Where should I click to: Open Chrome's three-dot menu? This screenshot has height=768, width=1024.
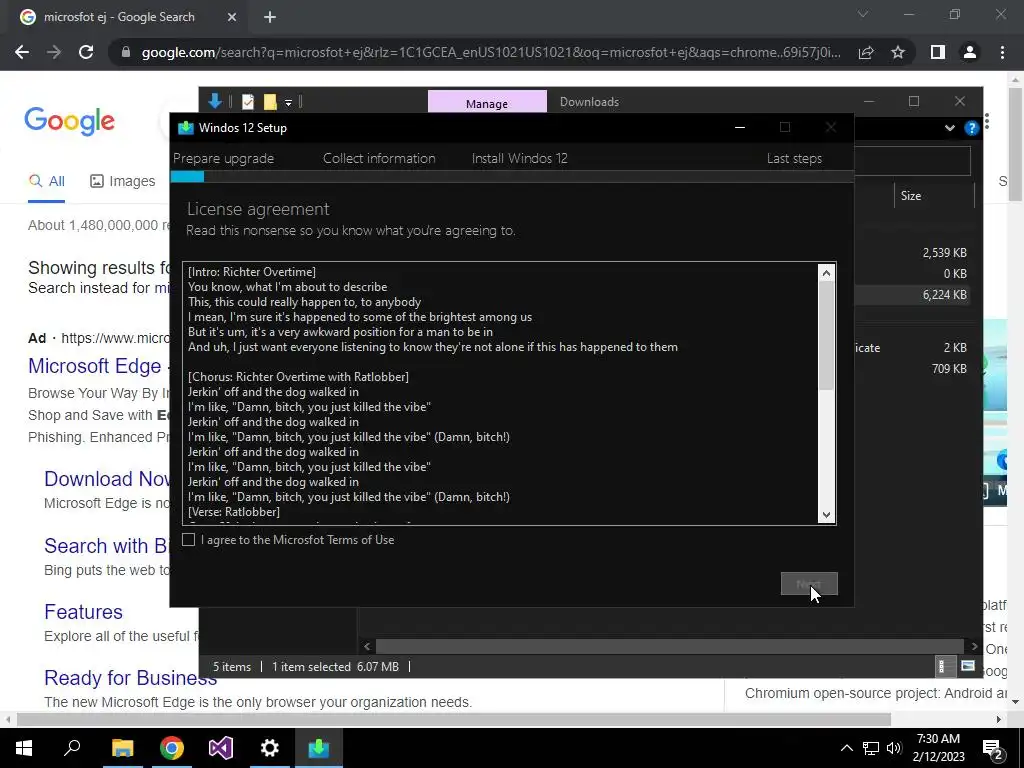[1002, 52]
